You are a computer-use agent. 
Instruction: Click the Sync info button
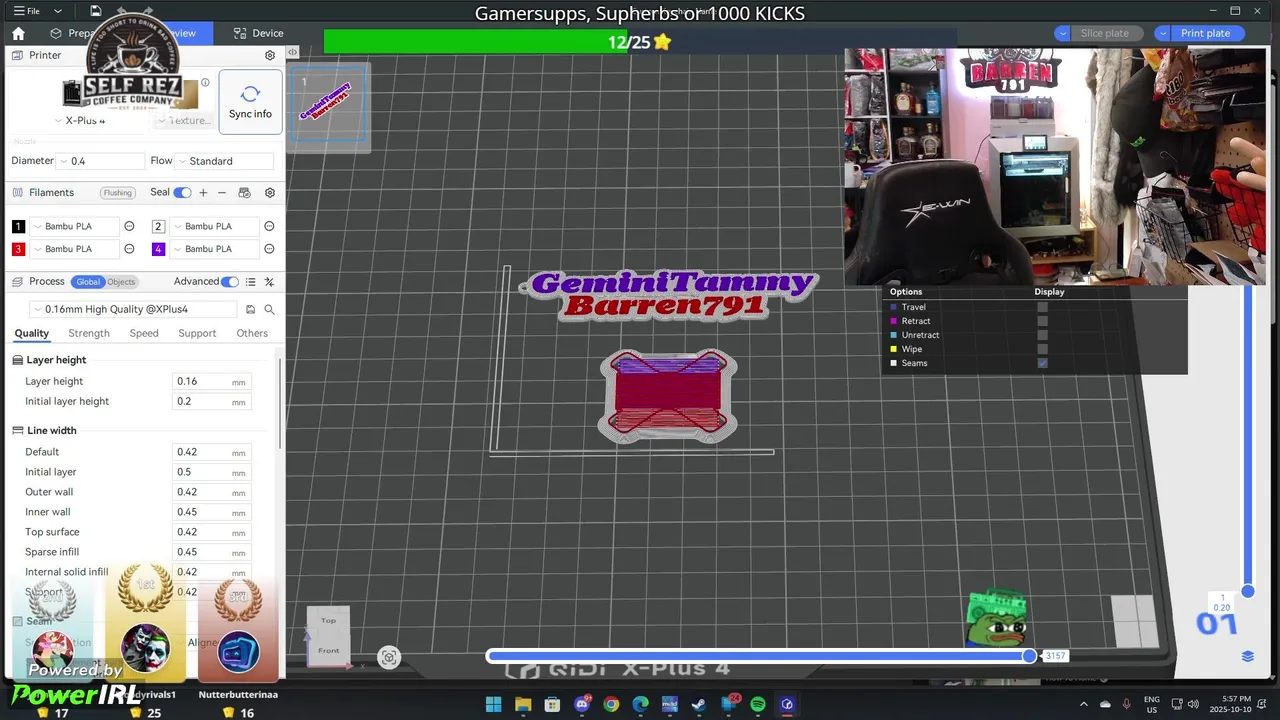click(250, 102)
